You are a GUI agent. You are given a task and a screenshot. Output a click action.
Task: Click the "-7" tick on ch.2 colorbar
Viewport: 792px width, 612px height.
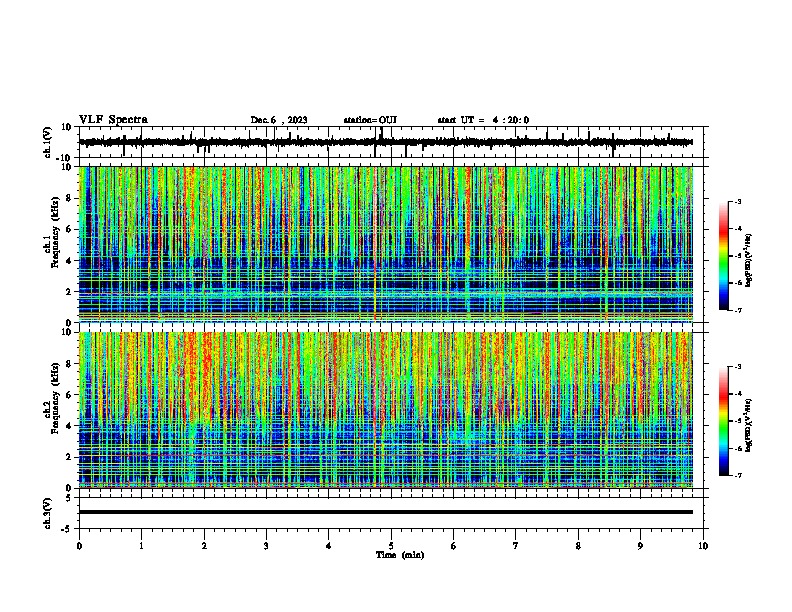coord(738,476)
